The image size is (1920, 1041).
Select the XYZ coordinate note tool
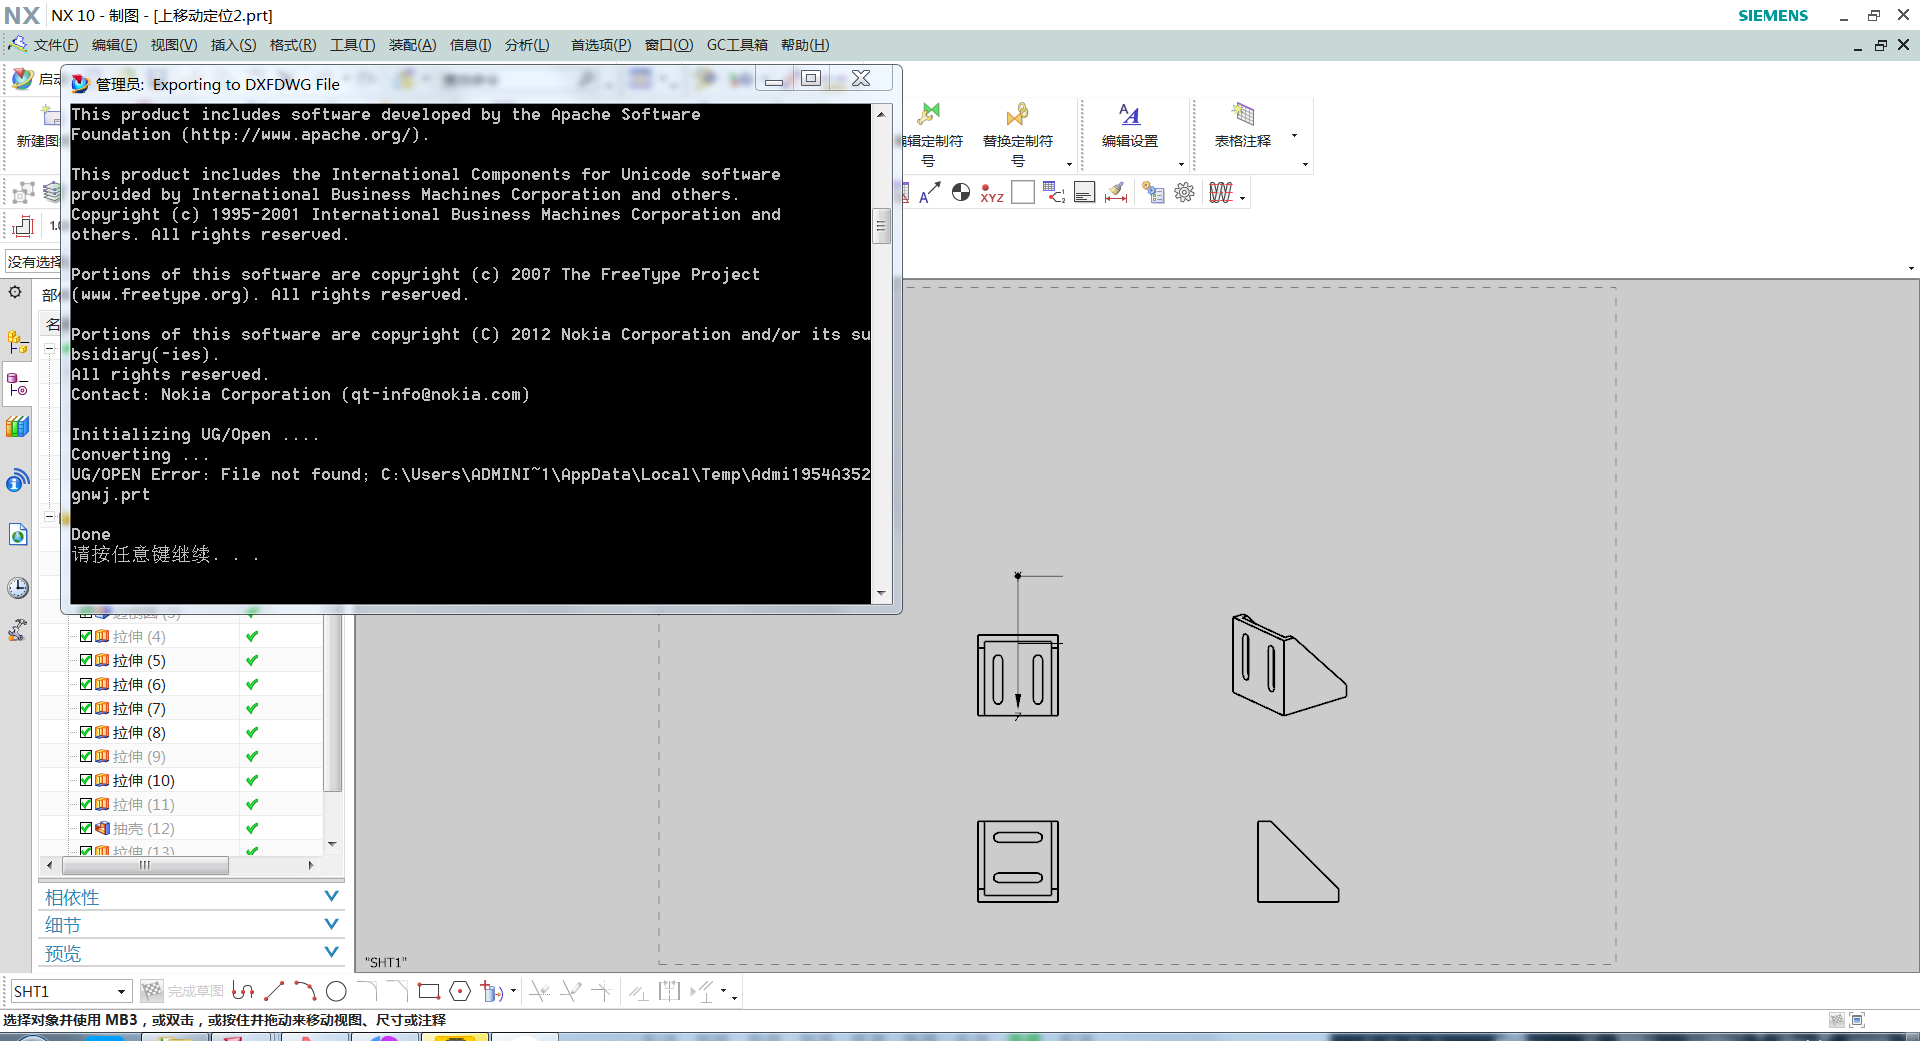pos(992,192)
